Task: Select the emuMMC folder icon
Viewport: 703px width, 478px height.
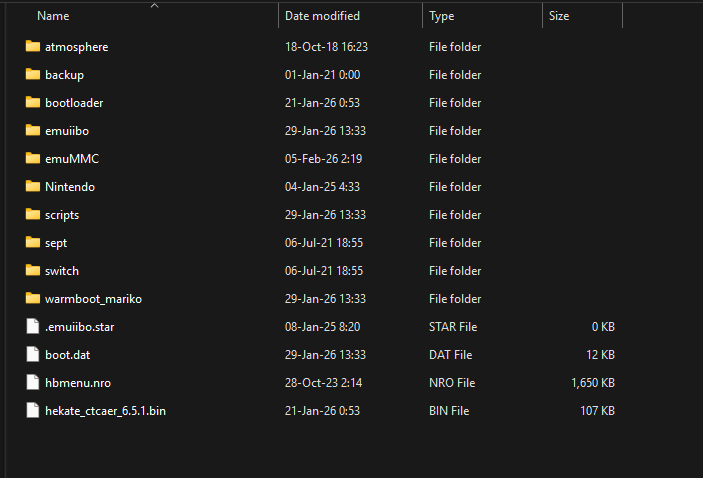Action: pyautogui.click(x=33, y=158)
